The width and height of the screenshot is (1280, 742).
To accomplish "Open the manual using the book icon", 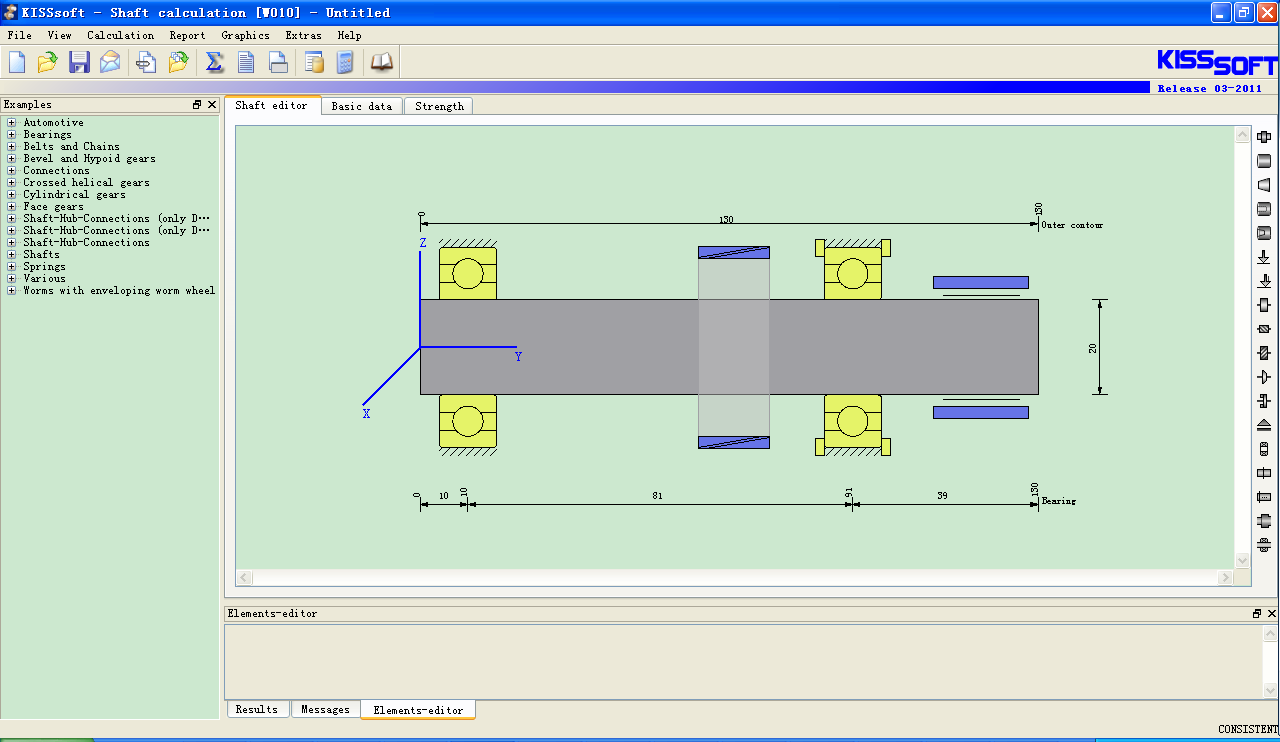I will click(382, 62).
